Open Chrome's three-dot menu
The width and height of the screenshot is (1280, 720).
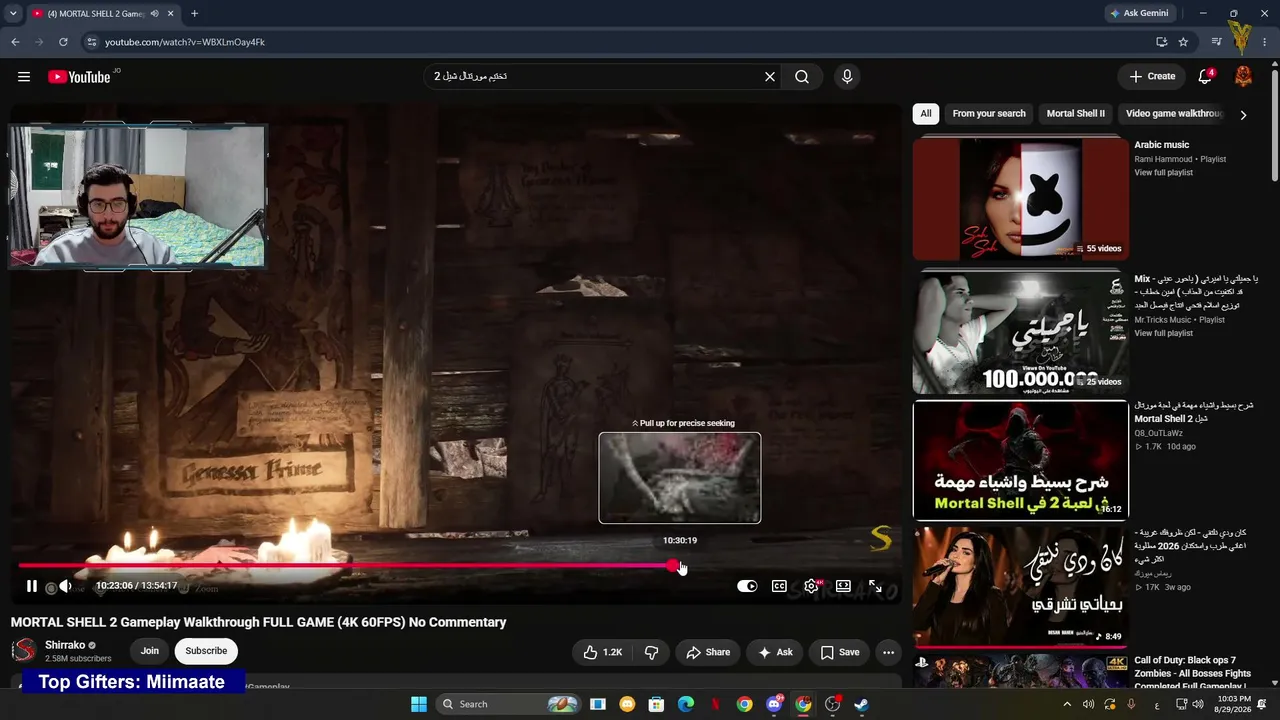pyautogui.click(x=1265, y=42)
